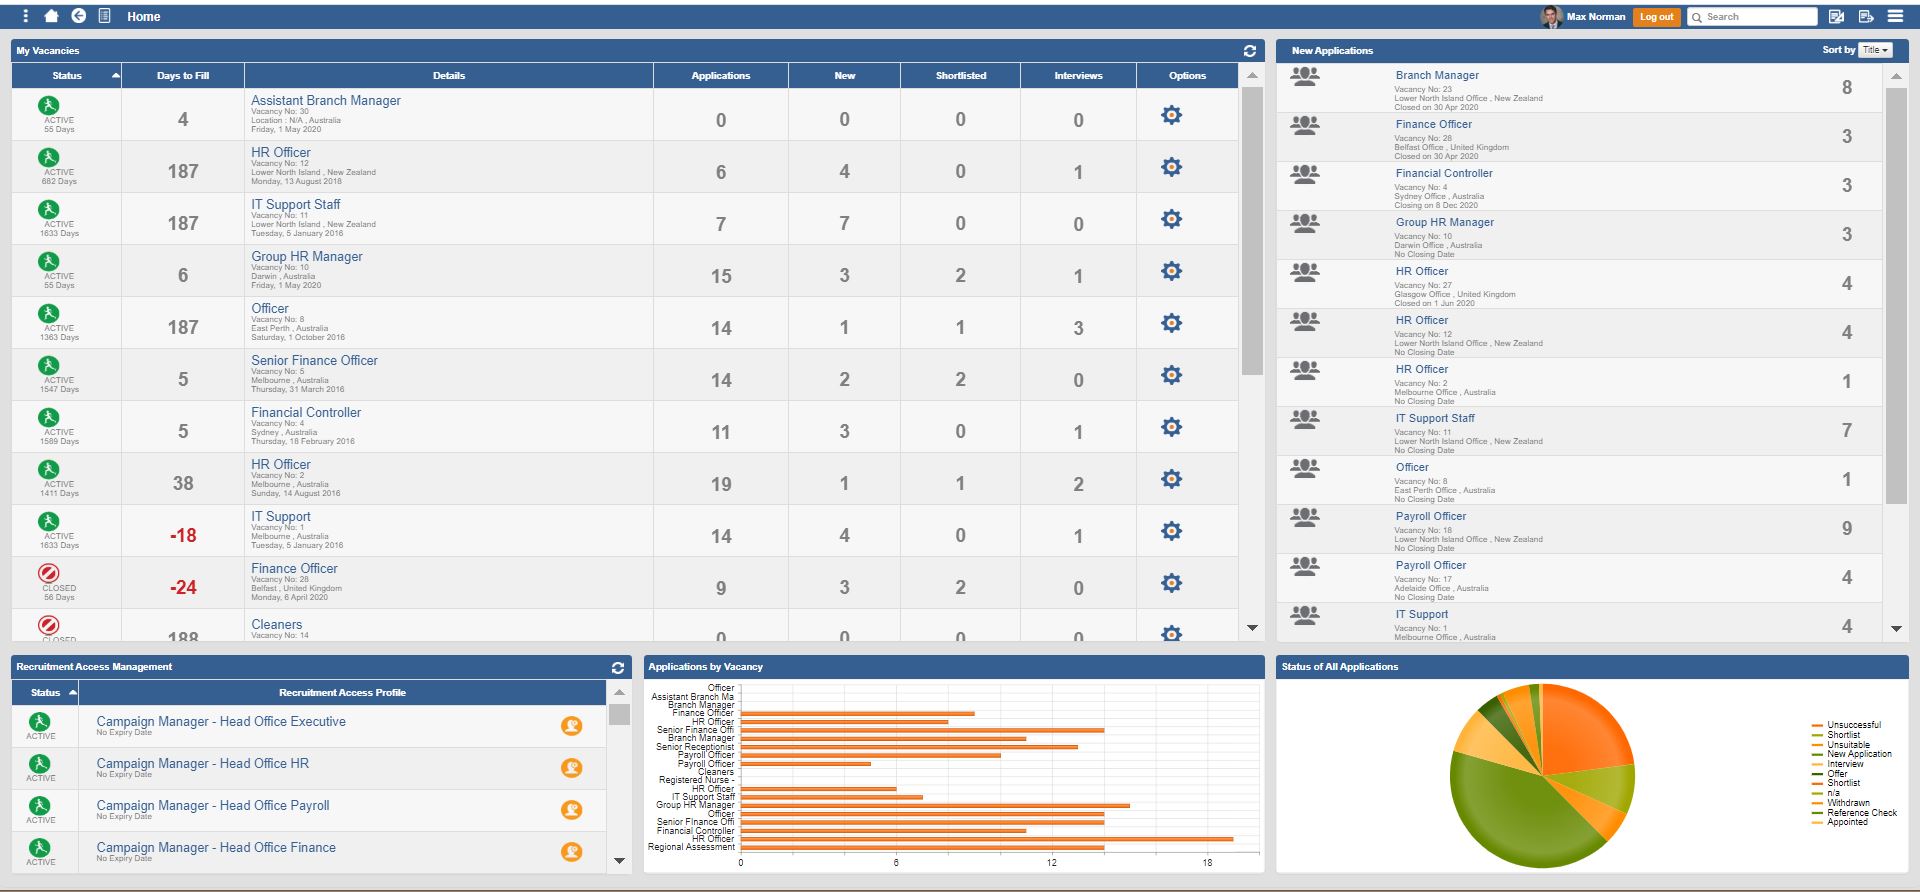Viewport: 1920px width, 892px height.
Task: Open the hamburger menu at top right
Action: click(x=1894, y=16)
